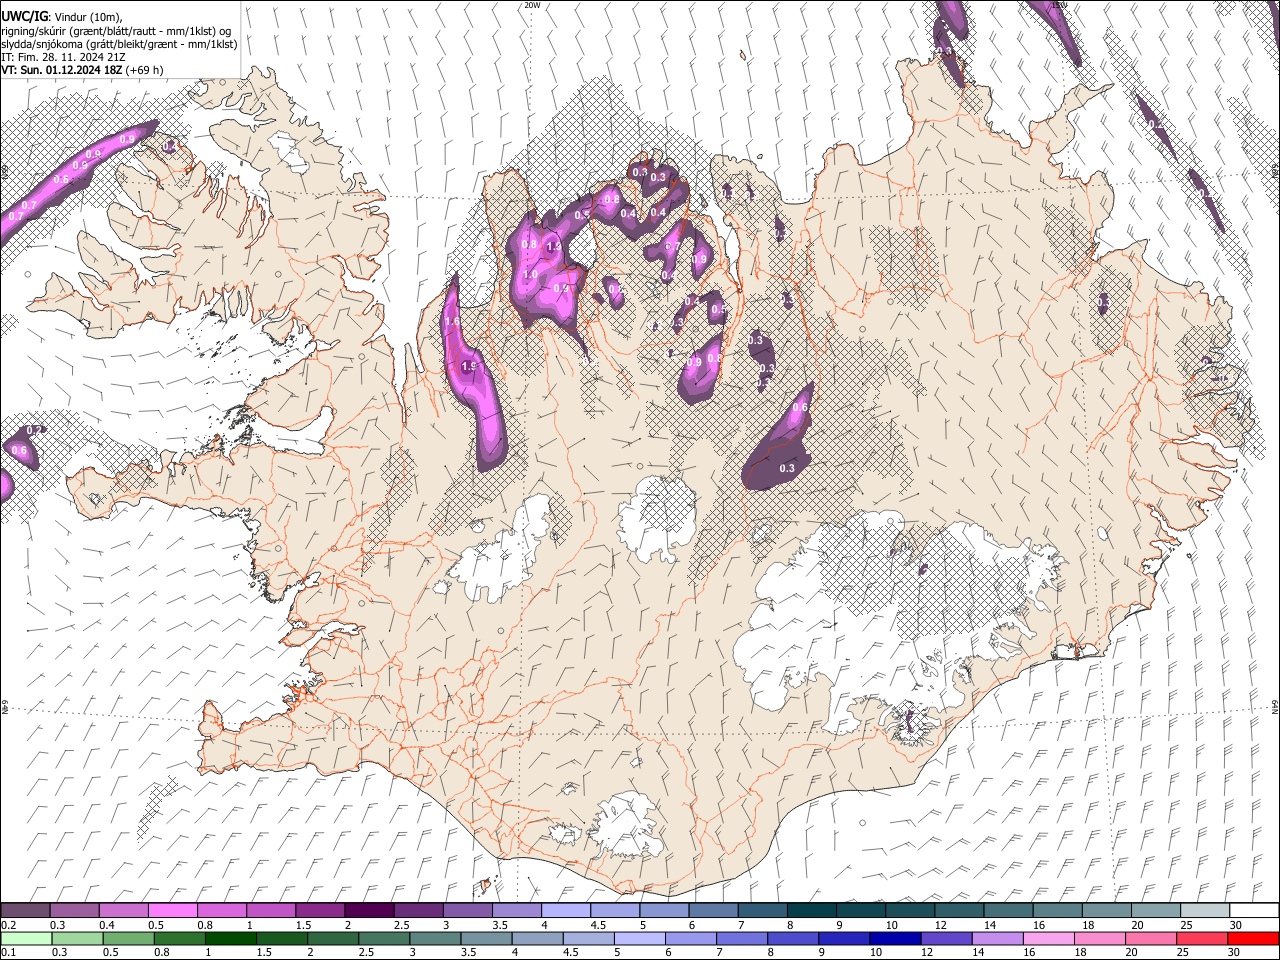The image size is (1280, 960).
Task: Click upper scale dark teal swatch at 8
Action: (x=812, y=911)
